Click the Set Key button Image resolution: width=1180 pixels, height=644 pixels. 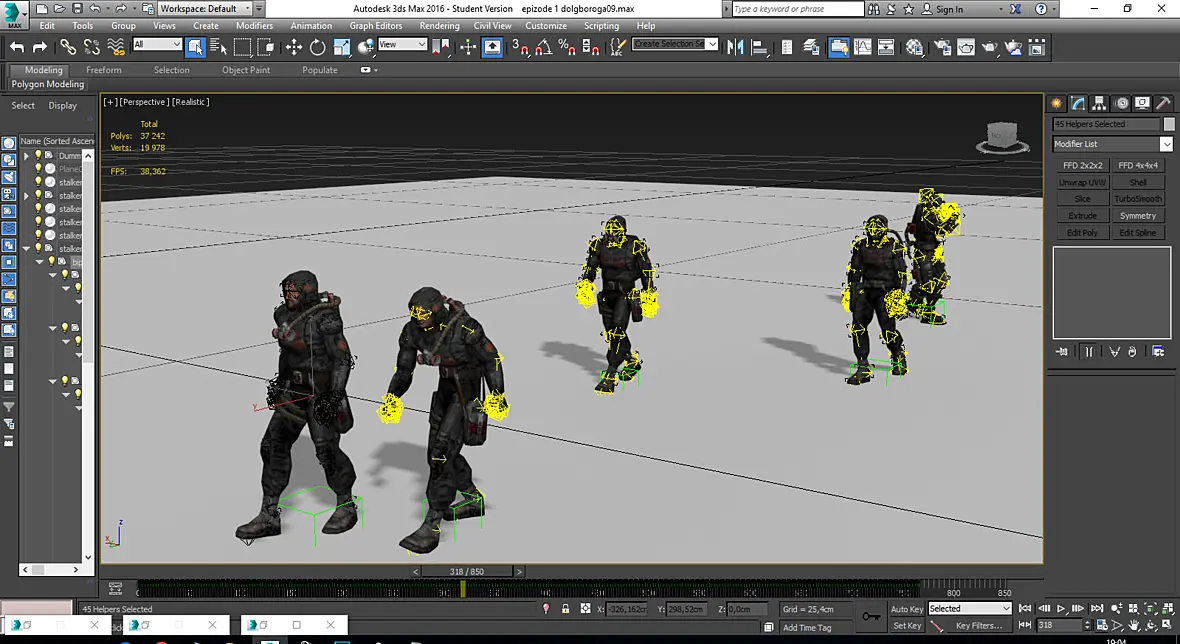[x=906, y=625]
